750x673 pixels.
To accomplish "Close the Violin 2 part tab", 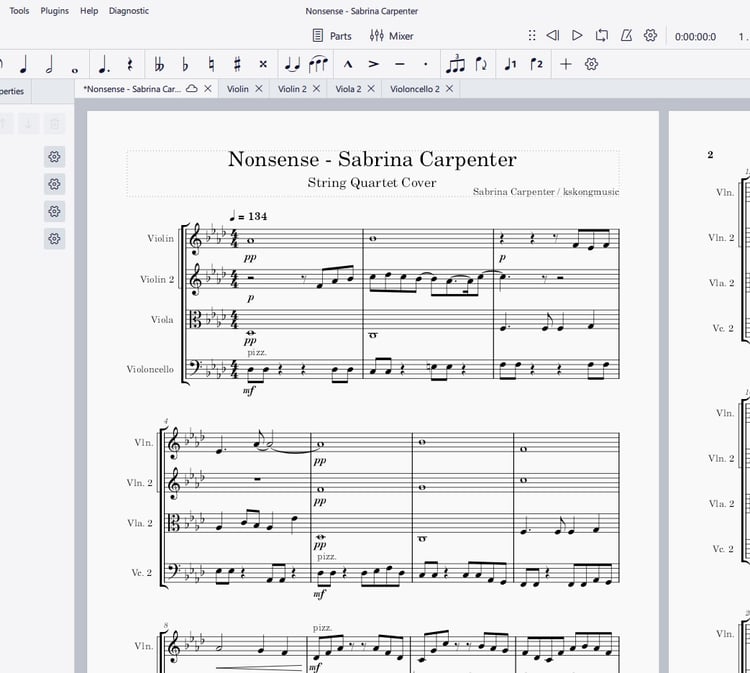I will (x=316, y=88).
